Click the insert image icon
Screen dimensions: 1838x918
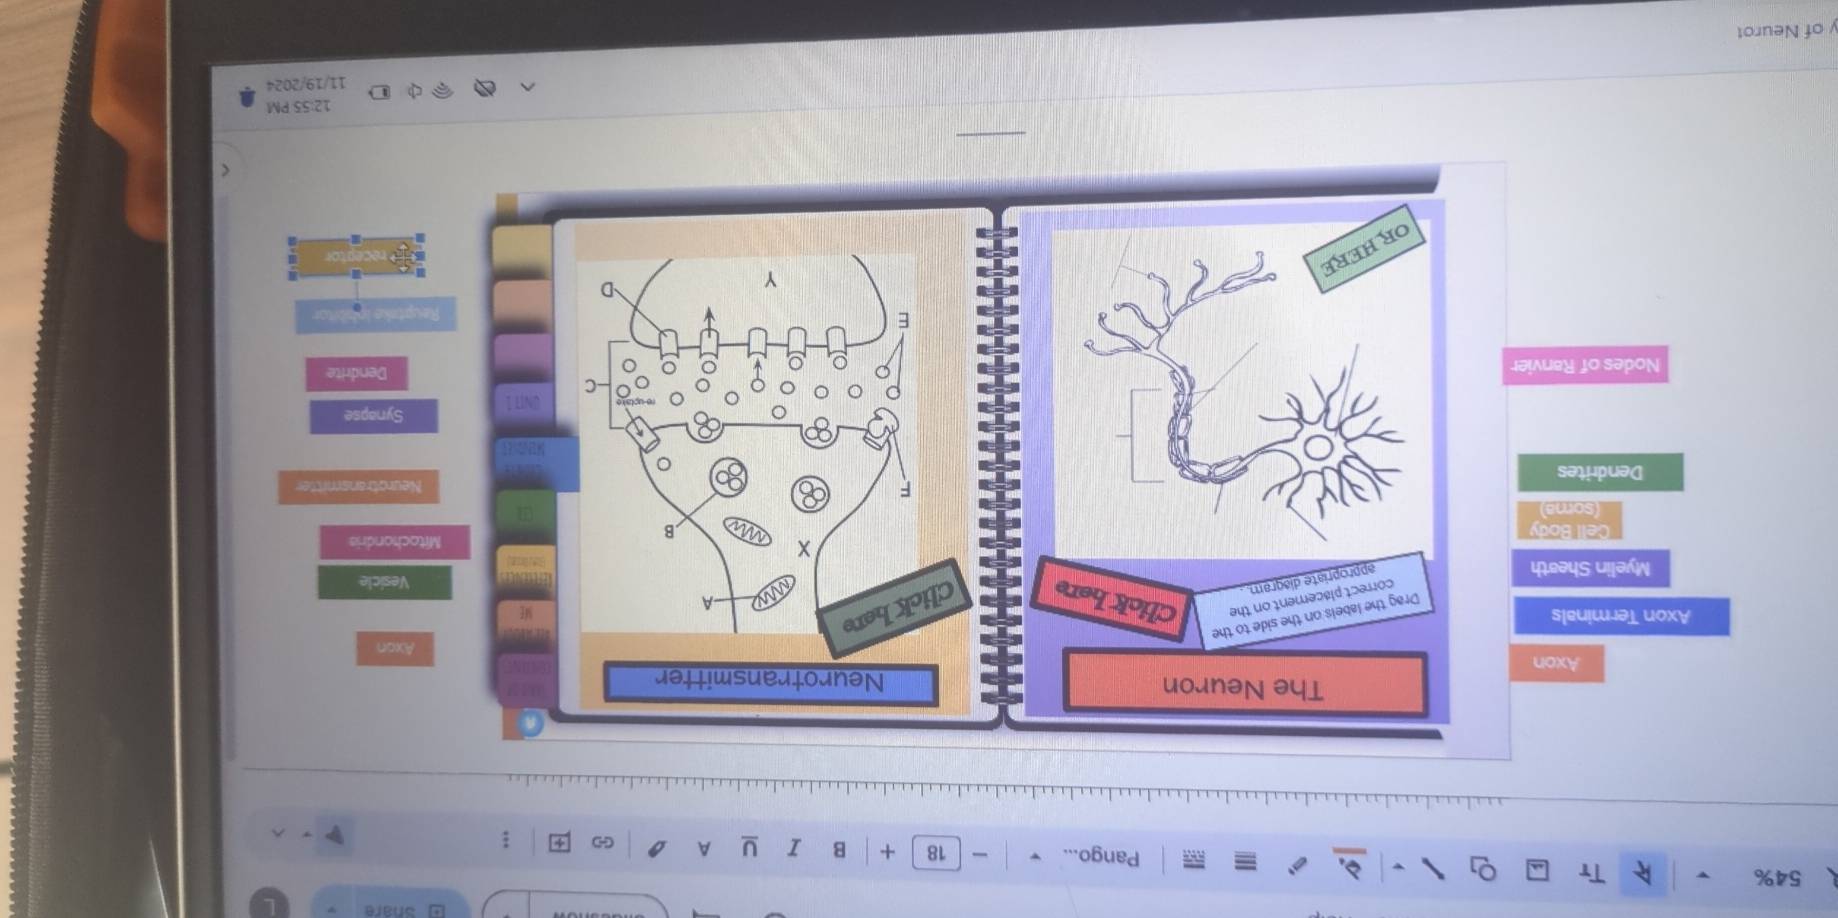point(1537,871)
